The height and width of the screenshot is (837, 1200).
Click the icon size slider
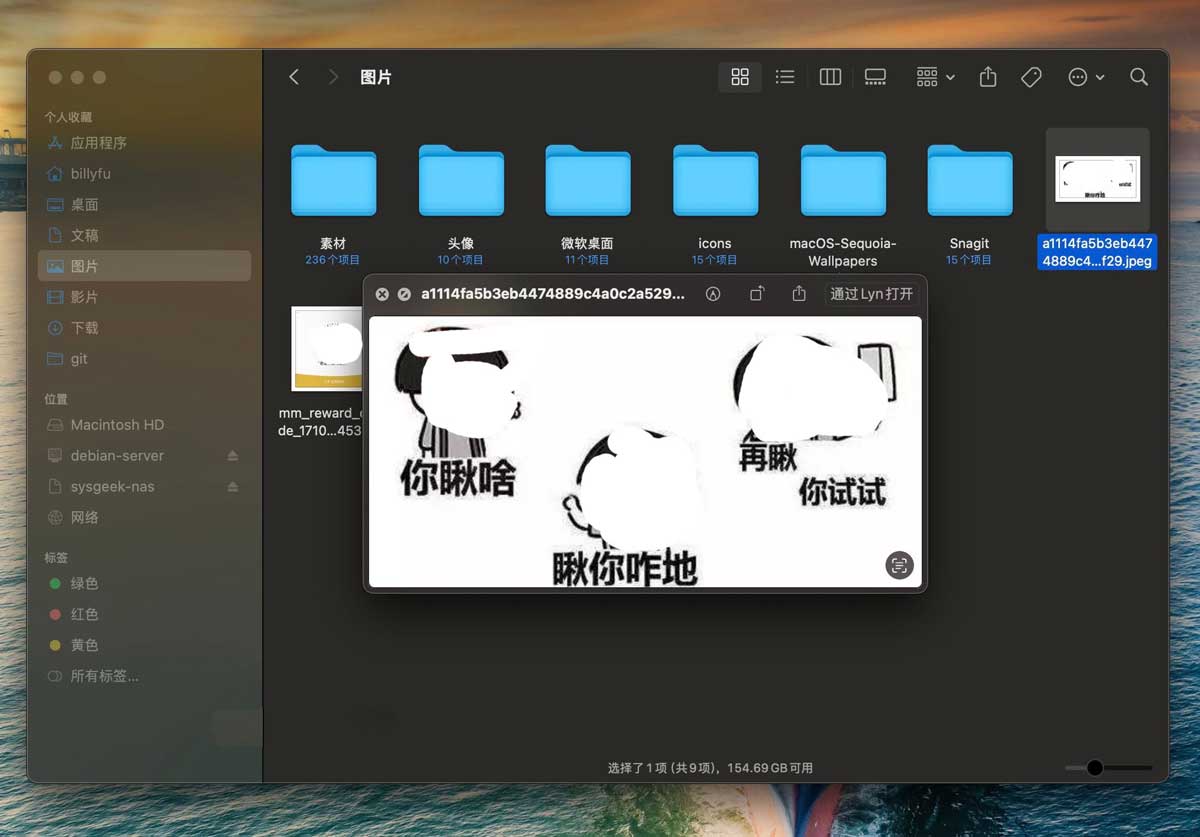[x=1095, y=768]
